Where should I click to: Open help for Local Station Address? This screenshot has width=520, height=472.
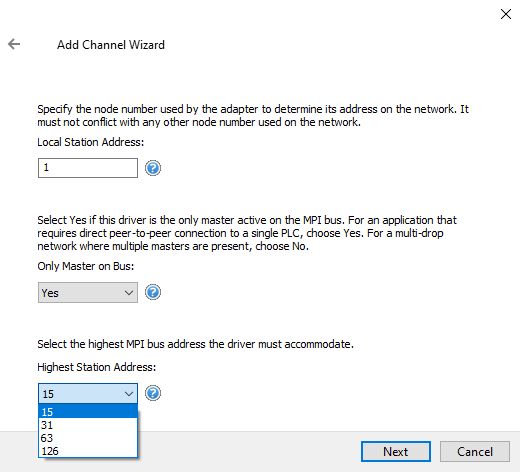pyautogui.click(x=153, y=168)
